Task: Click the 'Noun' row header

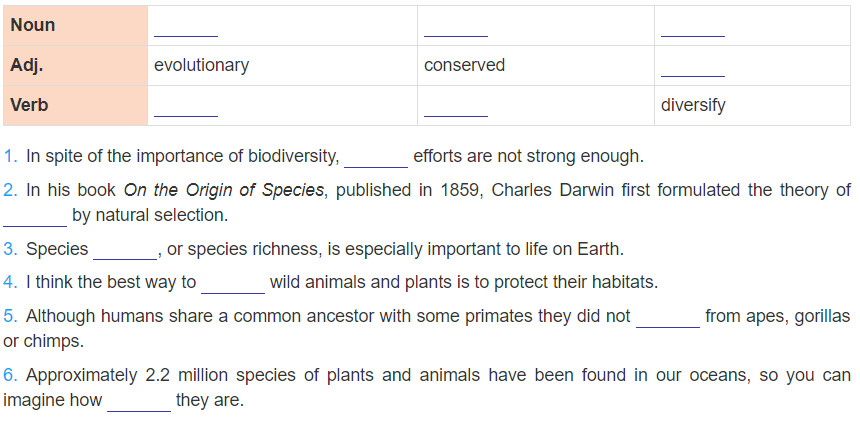Action: pyautogui.click(x=32, y=25)
